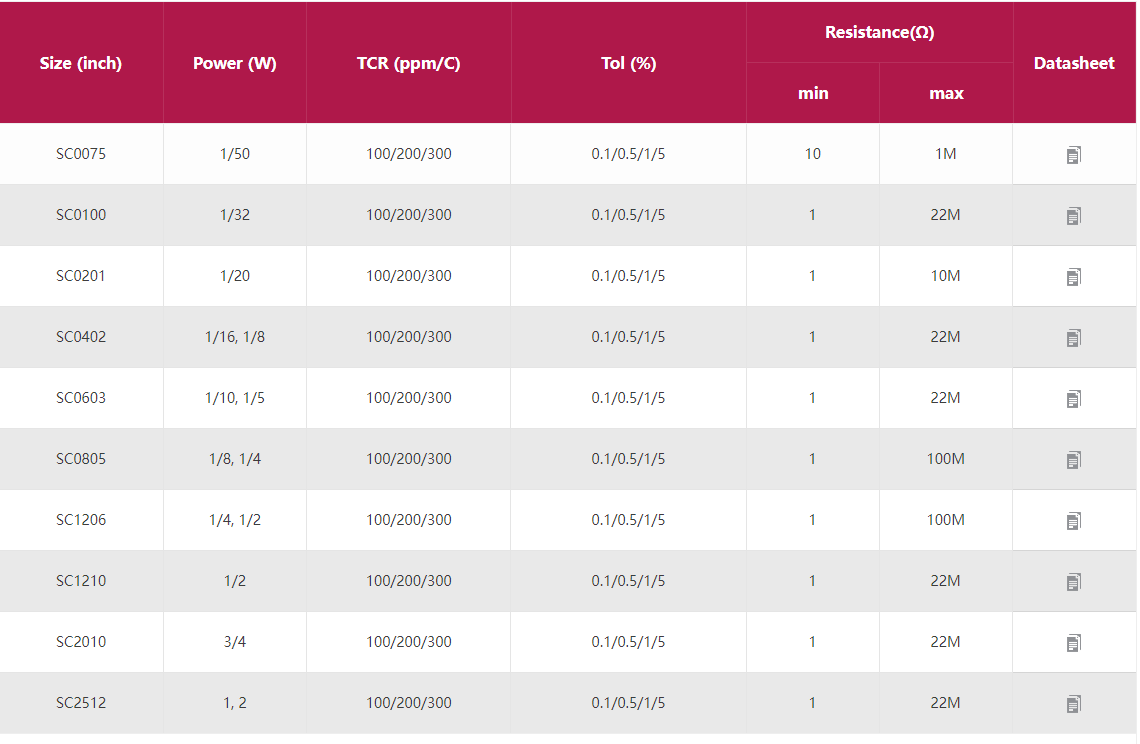Click the Resistance max sub-header
This screenshot has width=1140, height=744.
(946, 93)
